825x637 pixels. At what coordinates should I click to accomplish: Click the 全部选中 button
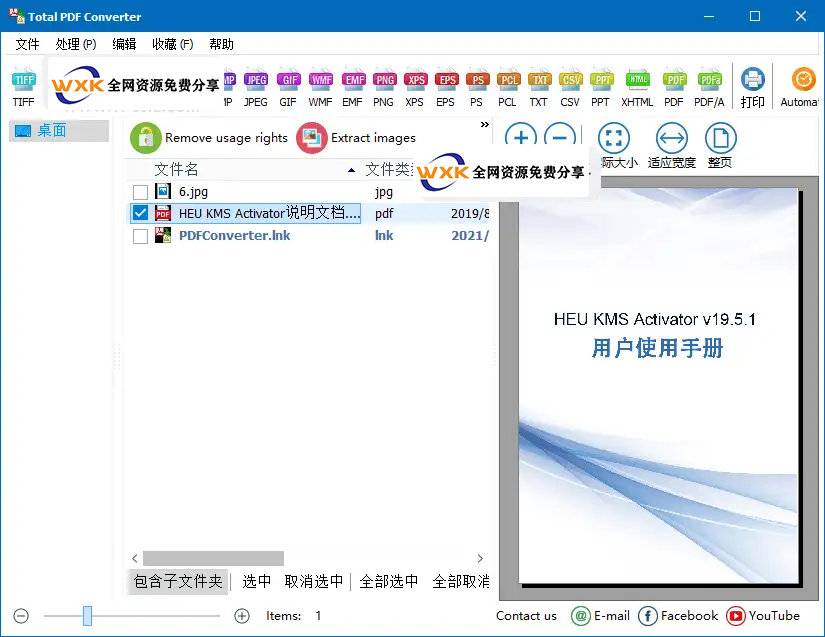pyautogui.click(x=388, y=581)
